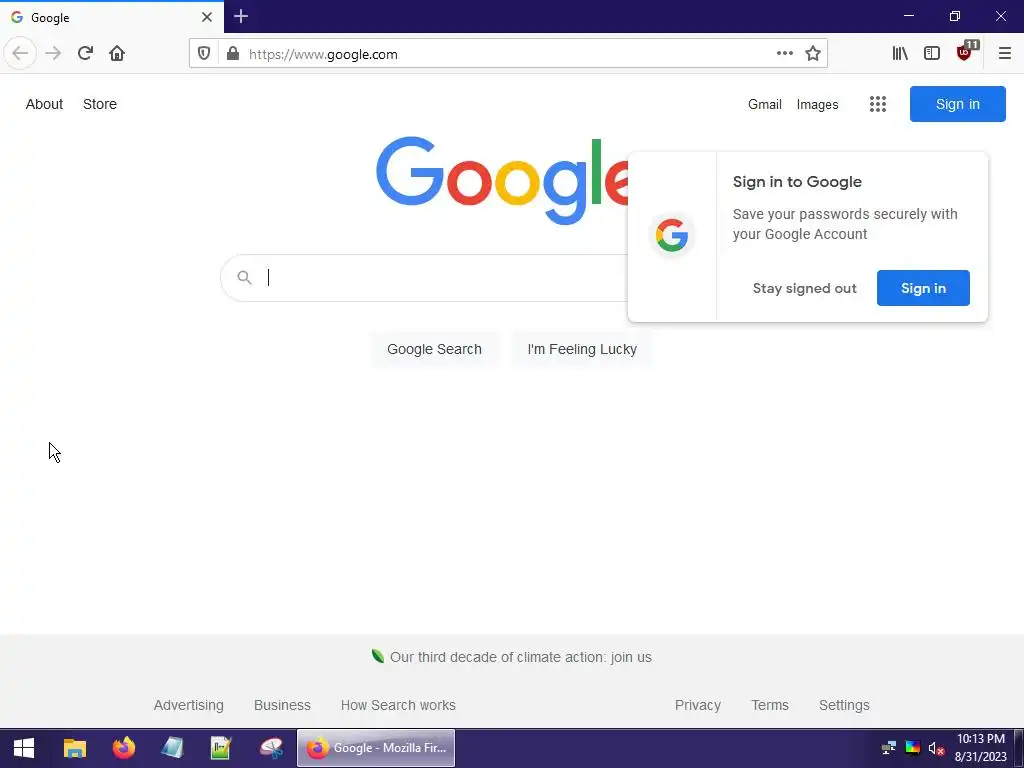This screenshot has width=1024, height=768.
Task: Bookmark this page with the star
Action: 812,54
